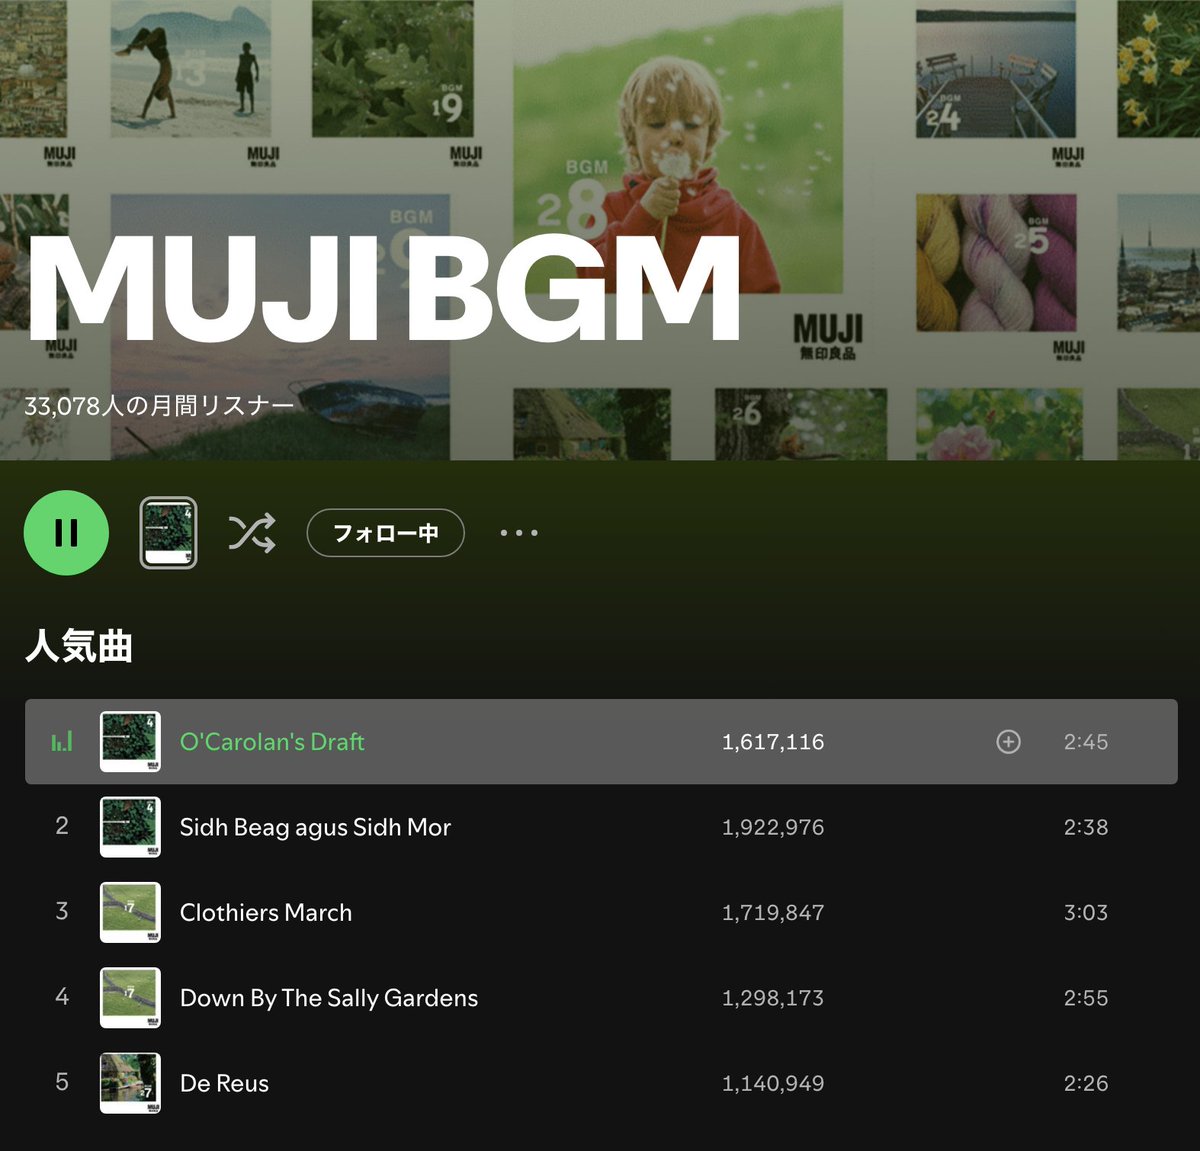Click the duration 2:45

click(1086, 742)
